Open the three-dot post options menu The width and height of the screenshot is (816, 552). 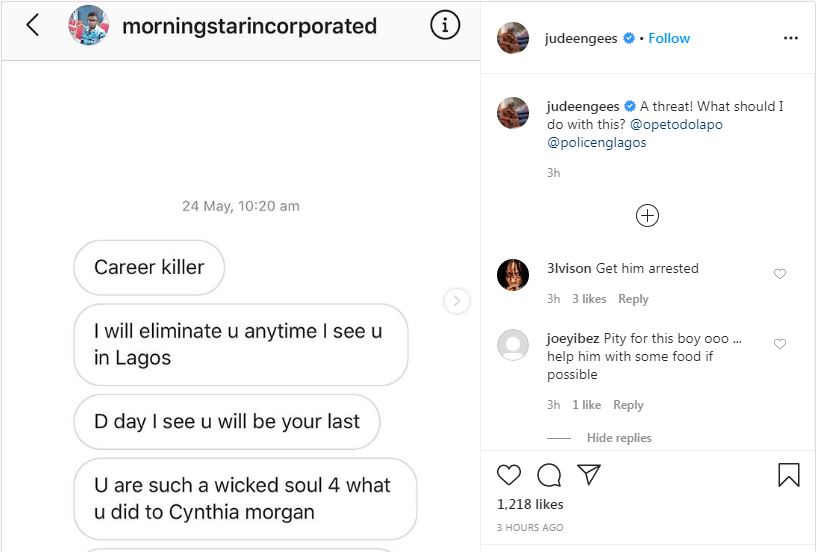pos(791,38)
